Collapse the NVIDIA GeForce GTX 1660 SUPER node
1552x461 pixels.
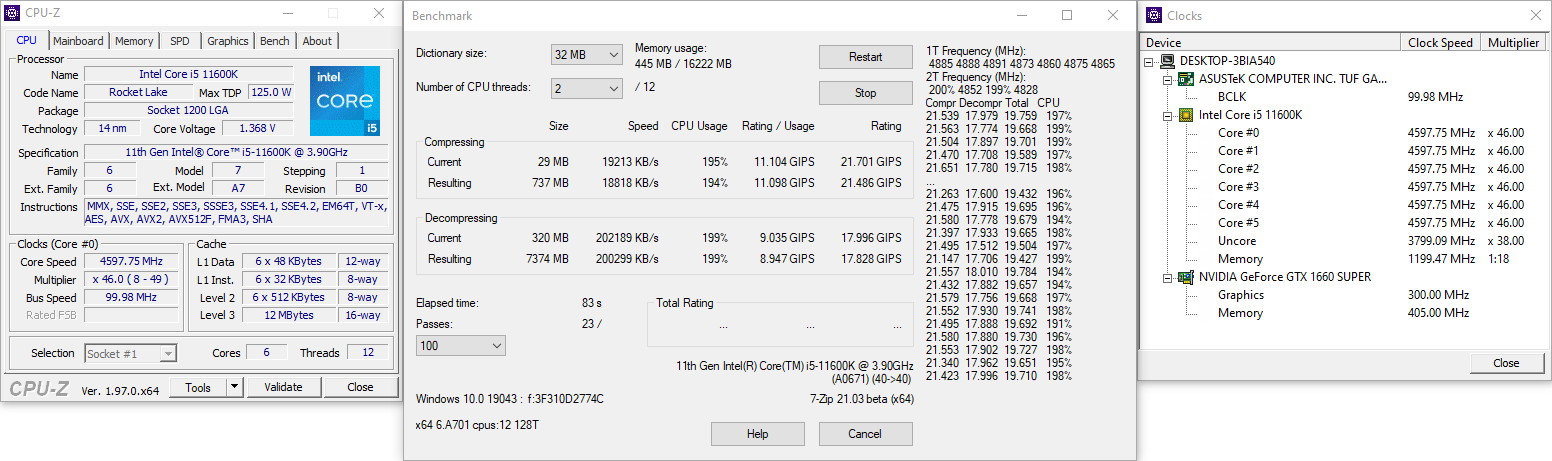[1167, 277]
